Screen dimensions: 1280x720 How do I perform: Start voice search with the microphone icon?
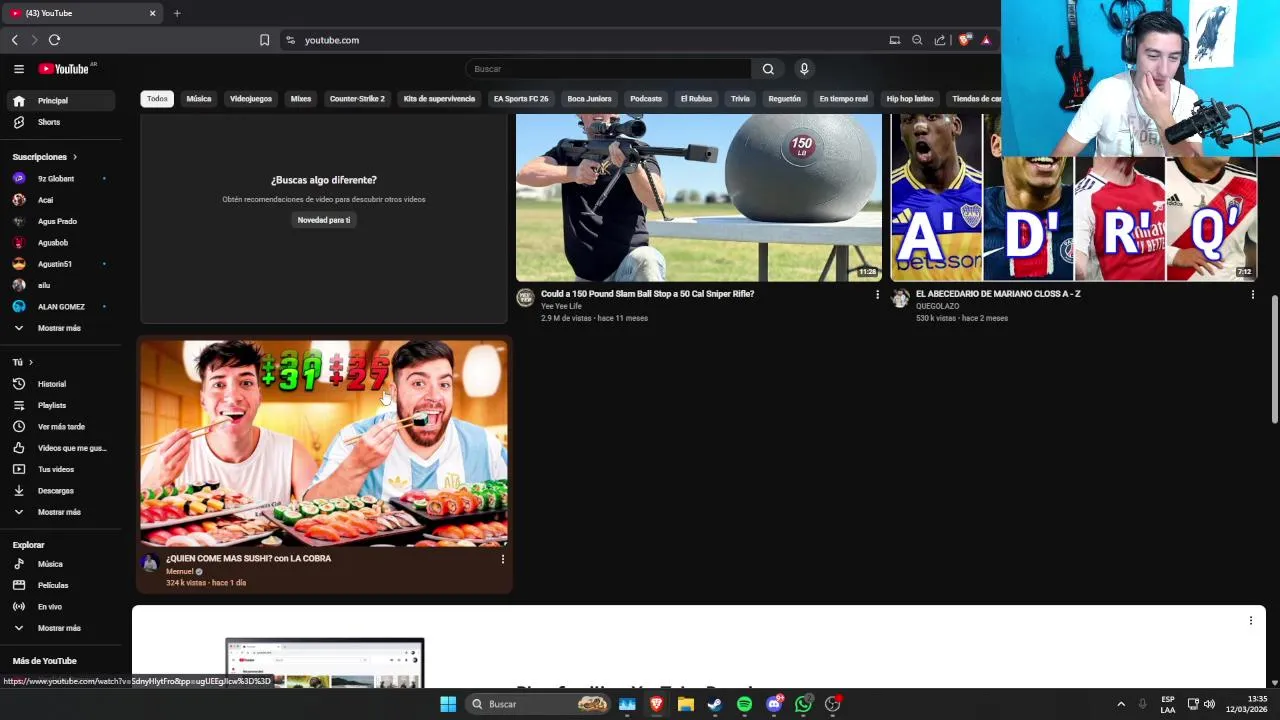804,69
